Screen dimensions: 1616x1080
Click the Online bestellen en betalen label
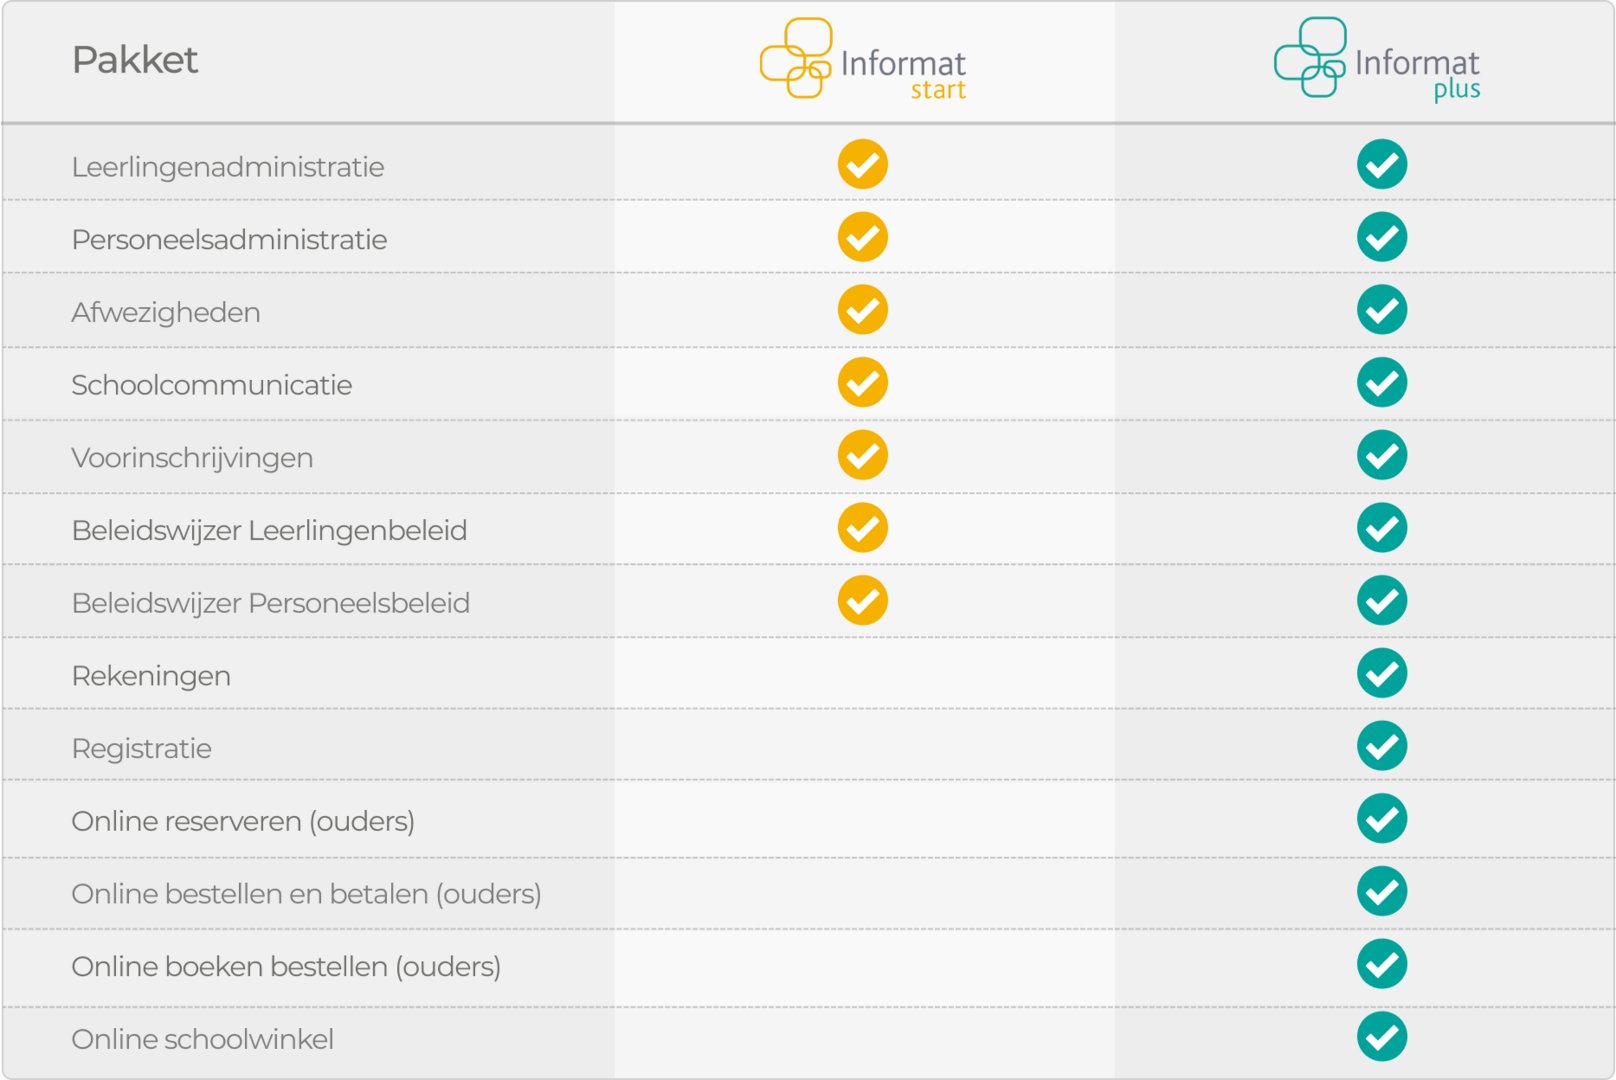(306, 894)
